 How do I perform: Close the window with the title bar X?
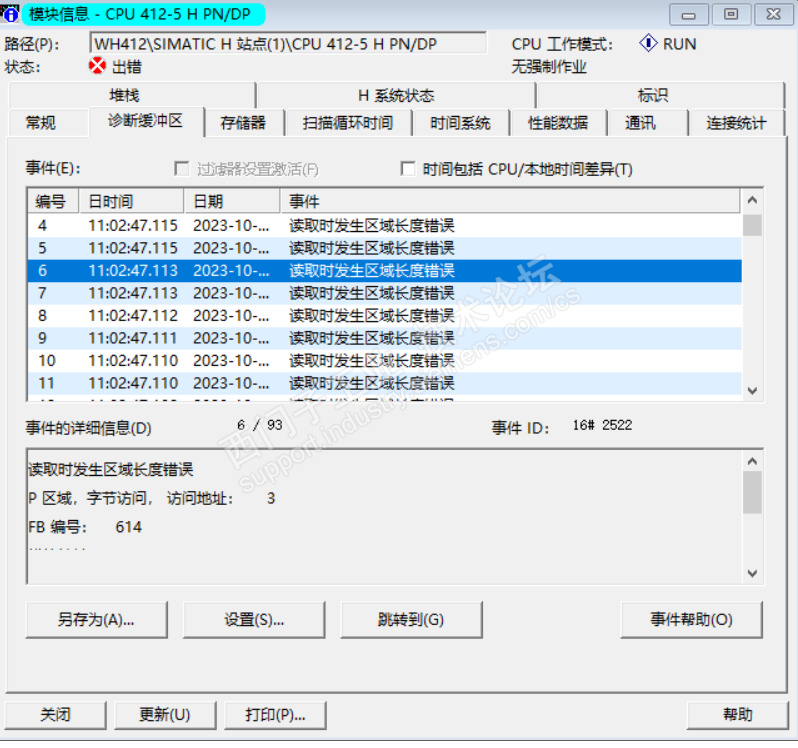click(x=774, y=14)
